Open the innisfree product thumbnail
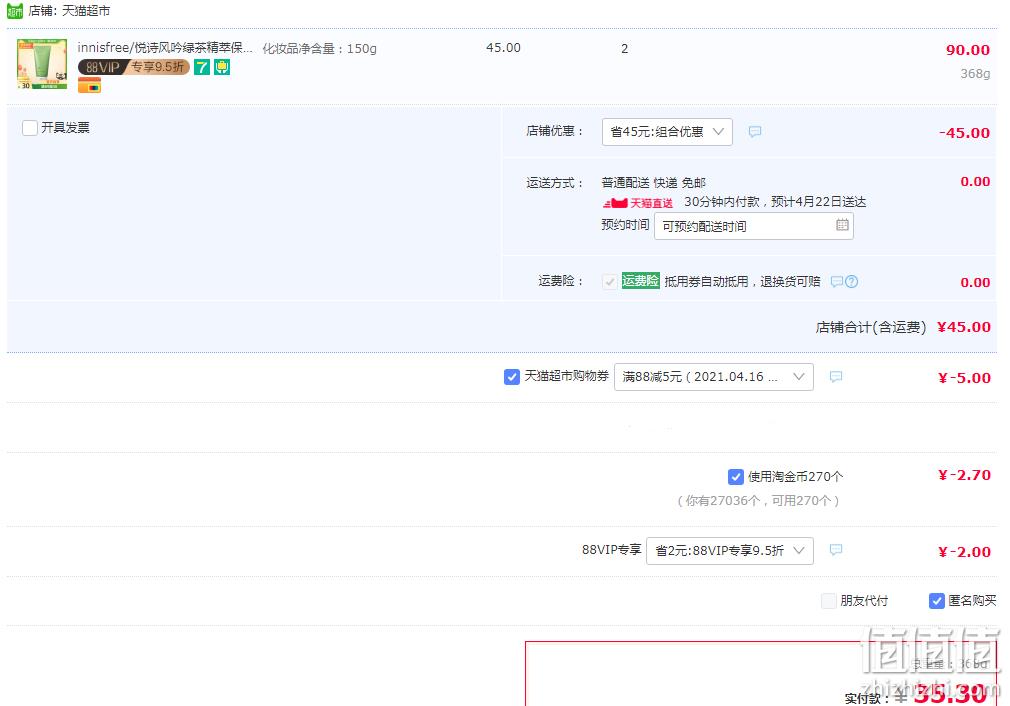 42,64
